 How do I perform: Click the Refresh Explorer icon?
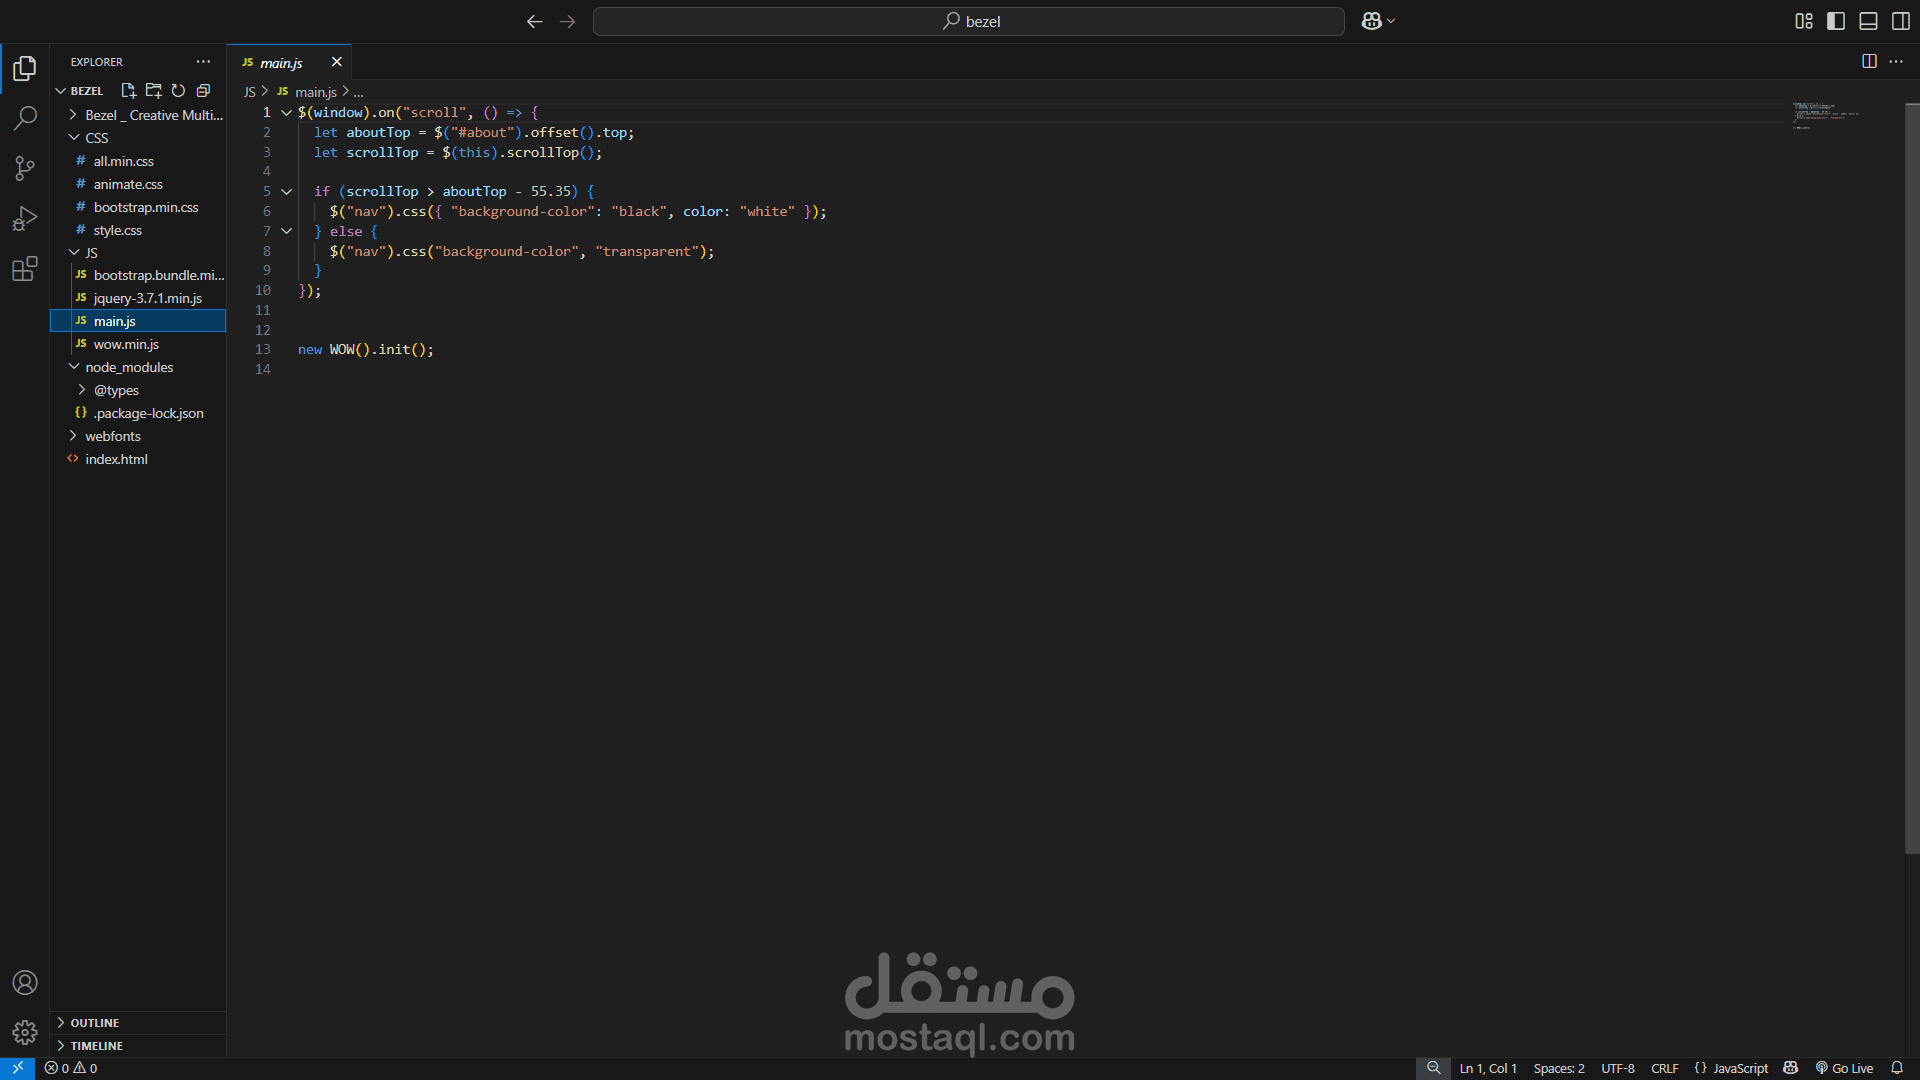tap(178, 91)
